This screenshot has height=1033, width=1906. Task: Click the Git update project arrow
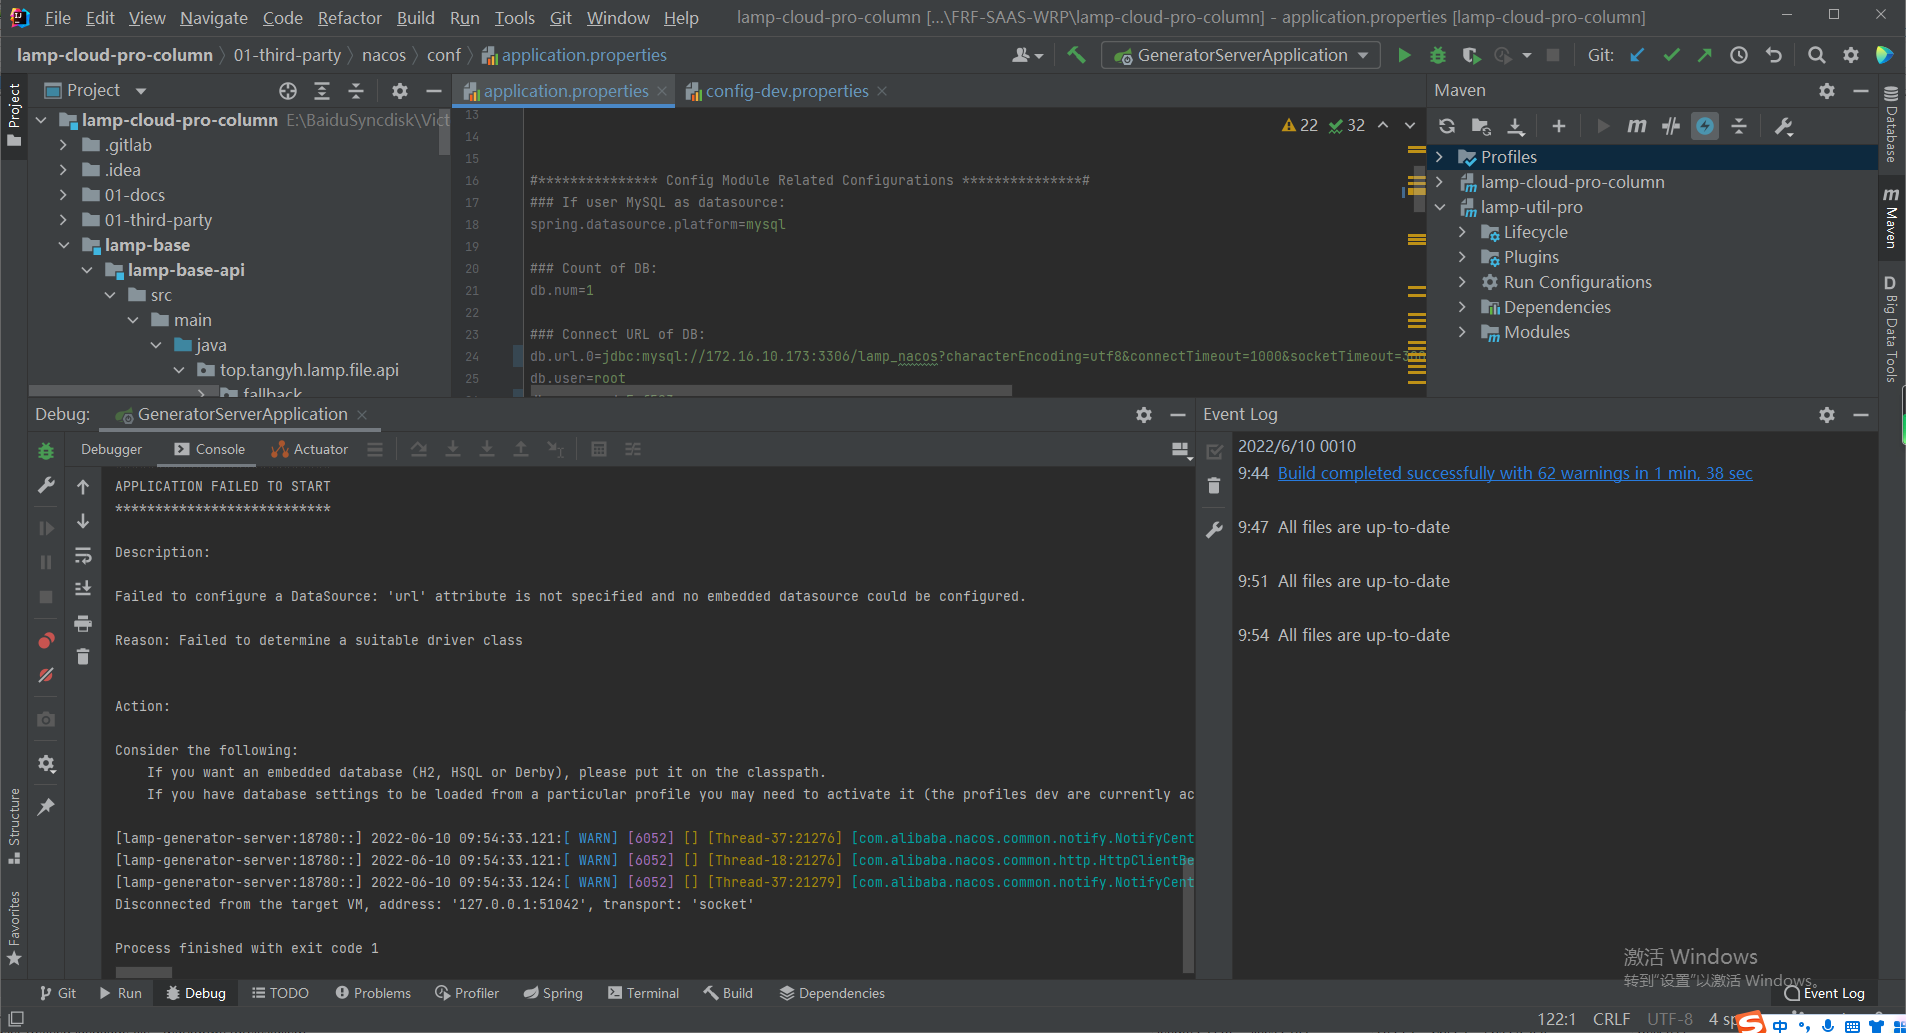tap(1637, 55)
